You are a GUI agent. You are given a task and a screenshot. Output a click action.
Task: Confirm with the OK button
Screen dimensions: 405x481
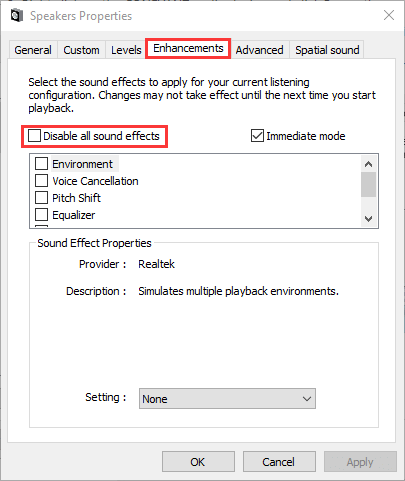[x=198, y=462]
